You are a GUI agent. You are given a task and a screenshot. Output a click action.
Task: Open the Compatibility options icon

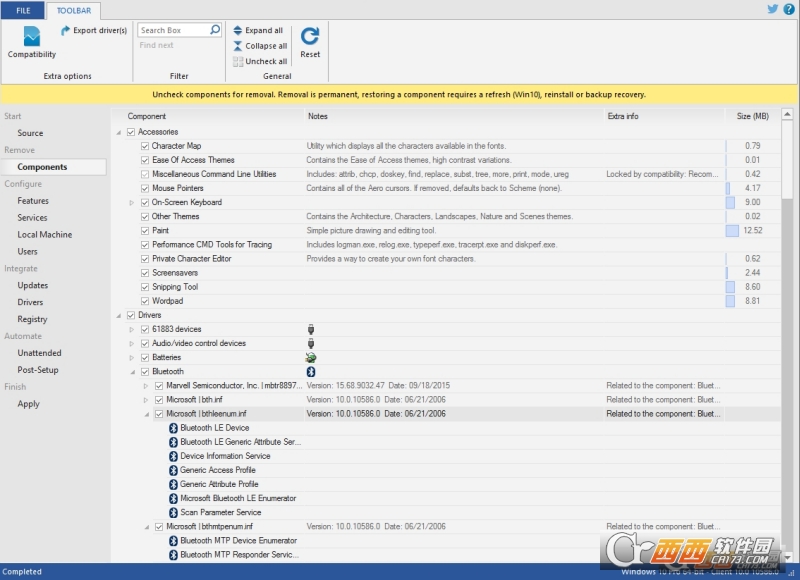point(32,36)
